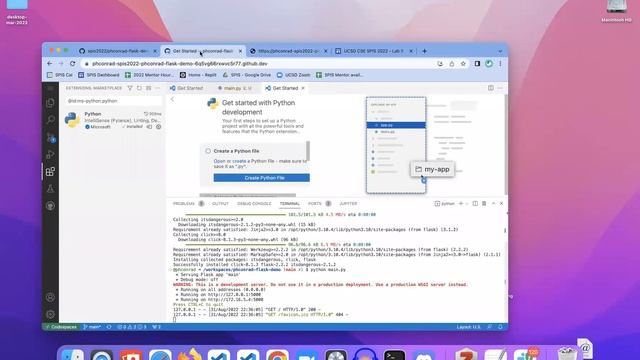Switch to the Jupyter panel tab
Screen dimensions: 640x360
click(348, 204)
